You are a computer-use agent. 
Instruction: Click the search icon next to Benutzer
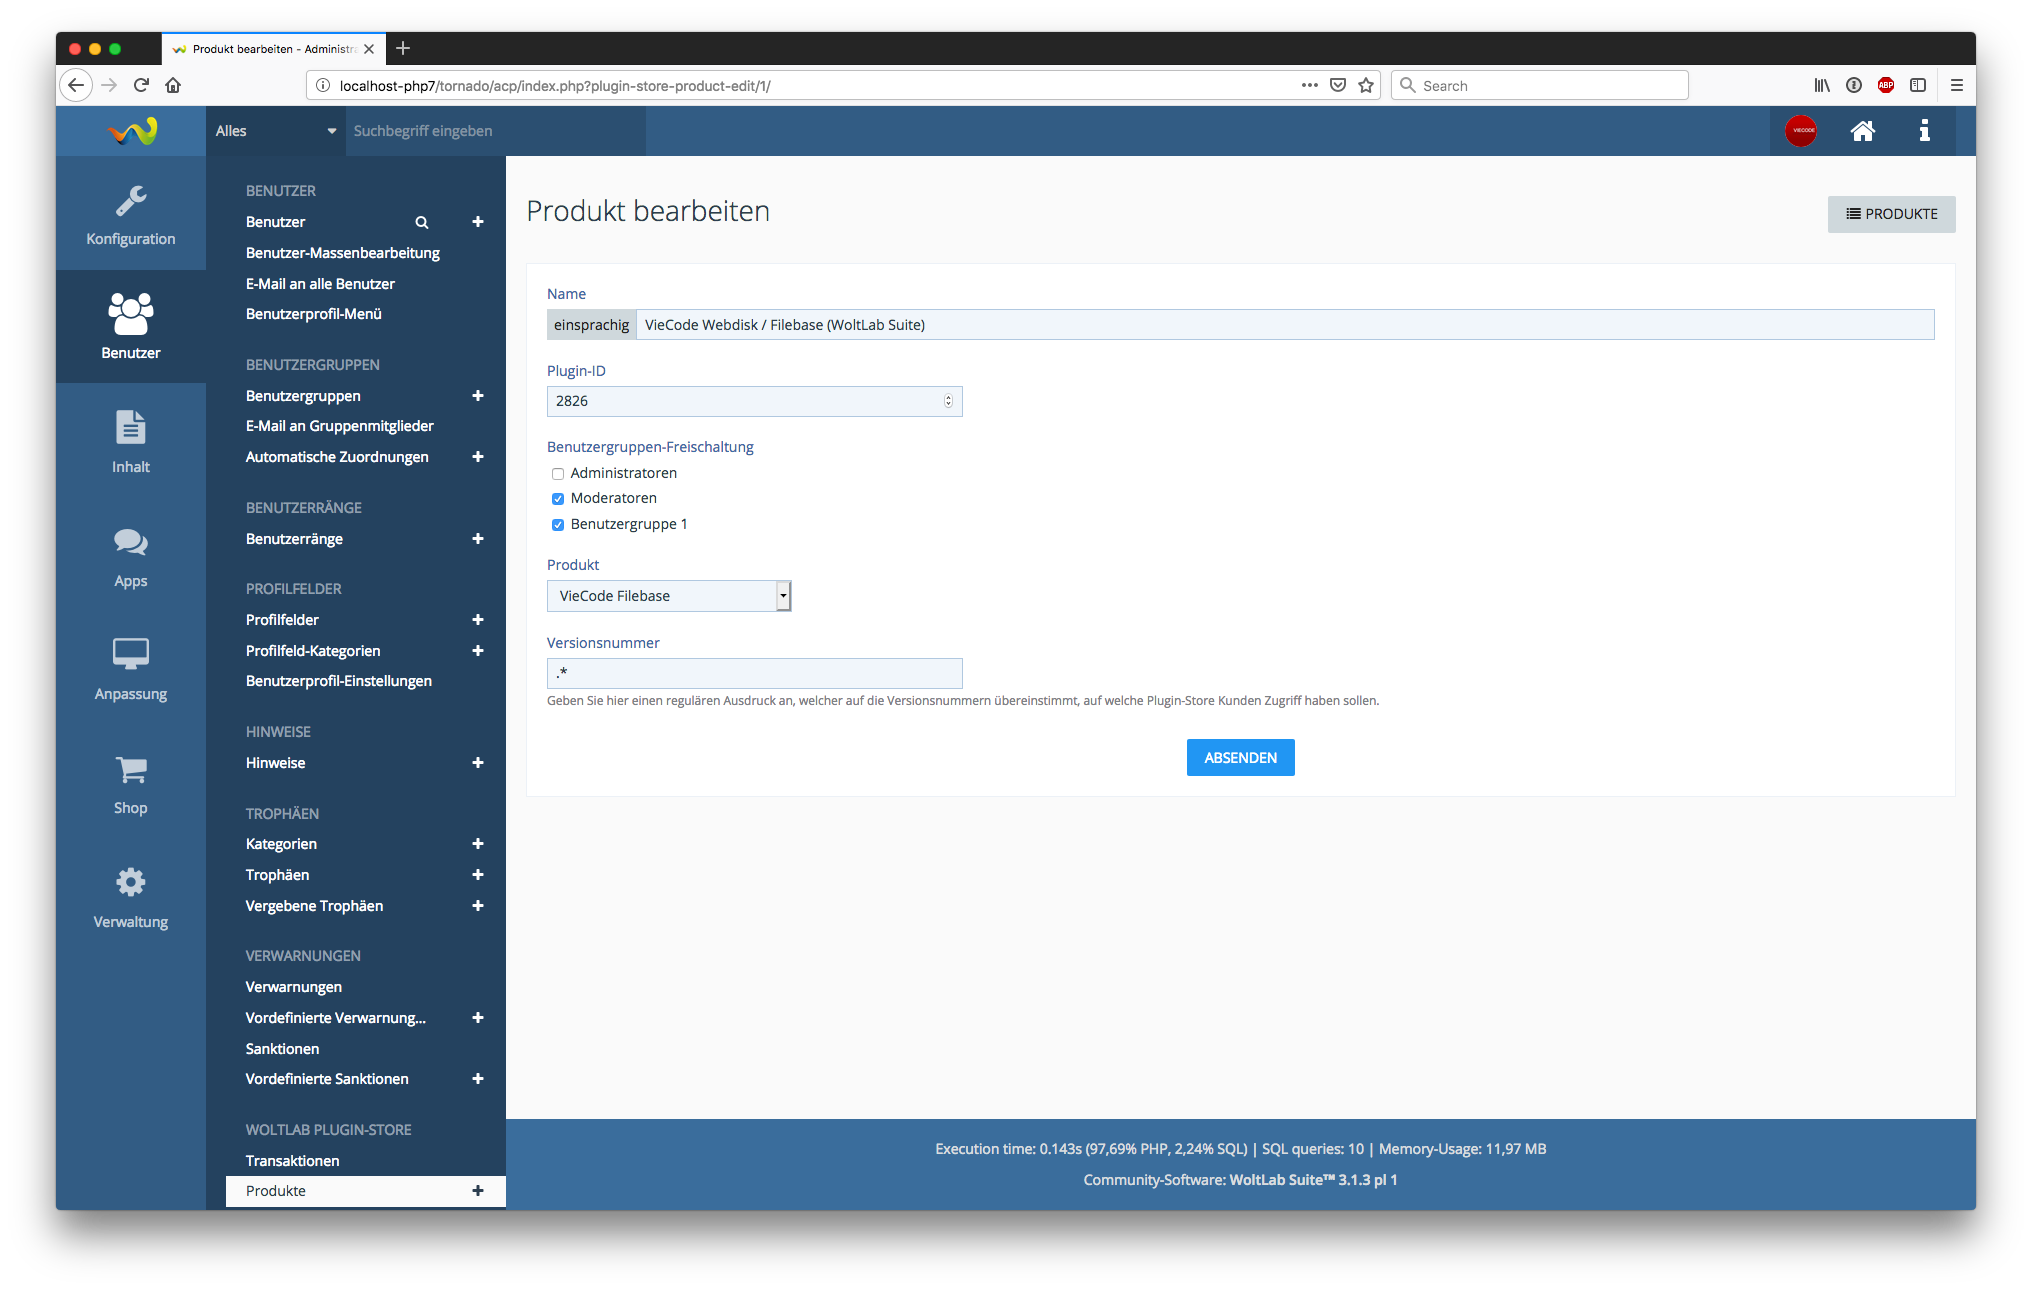[x=422, y=222]
